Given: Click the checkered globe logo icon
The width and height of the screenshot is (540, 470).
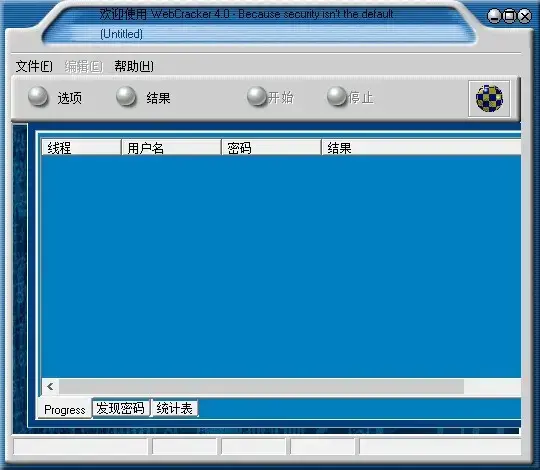Looking at the screenshot, I should pyautogui.click(x=489, y=98).
